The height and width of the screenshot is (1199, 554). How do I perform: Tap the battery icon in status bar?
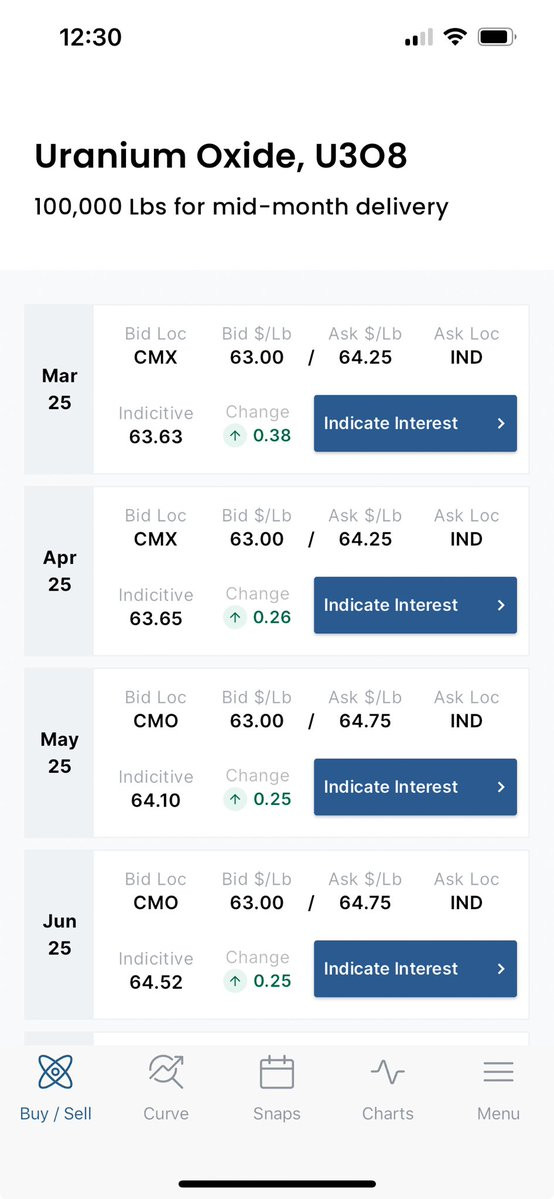click(x=497, y=37)
